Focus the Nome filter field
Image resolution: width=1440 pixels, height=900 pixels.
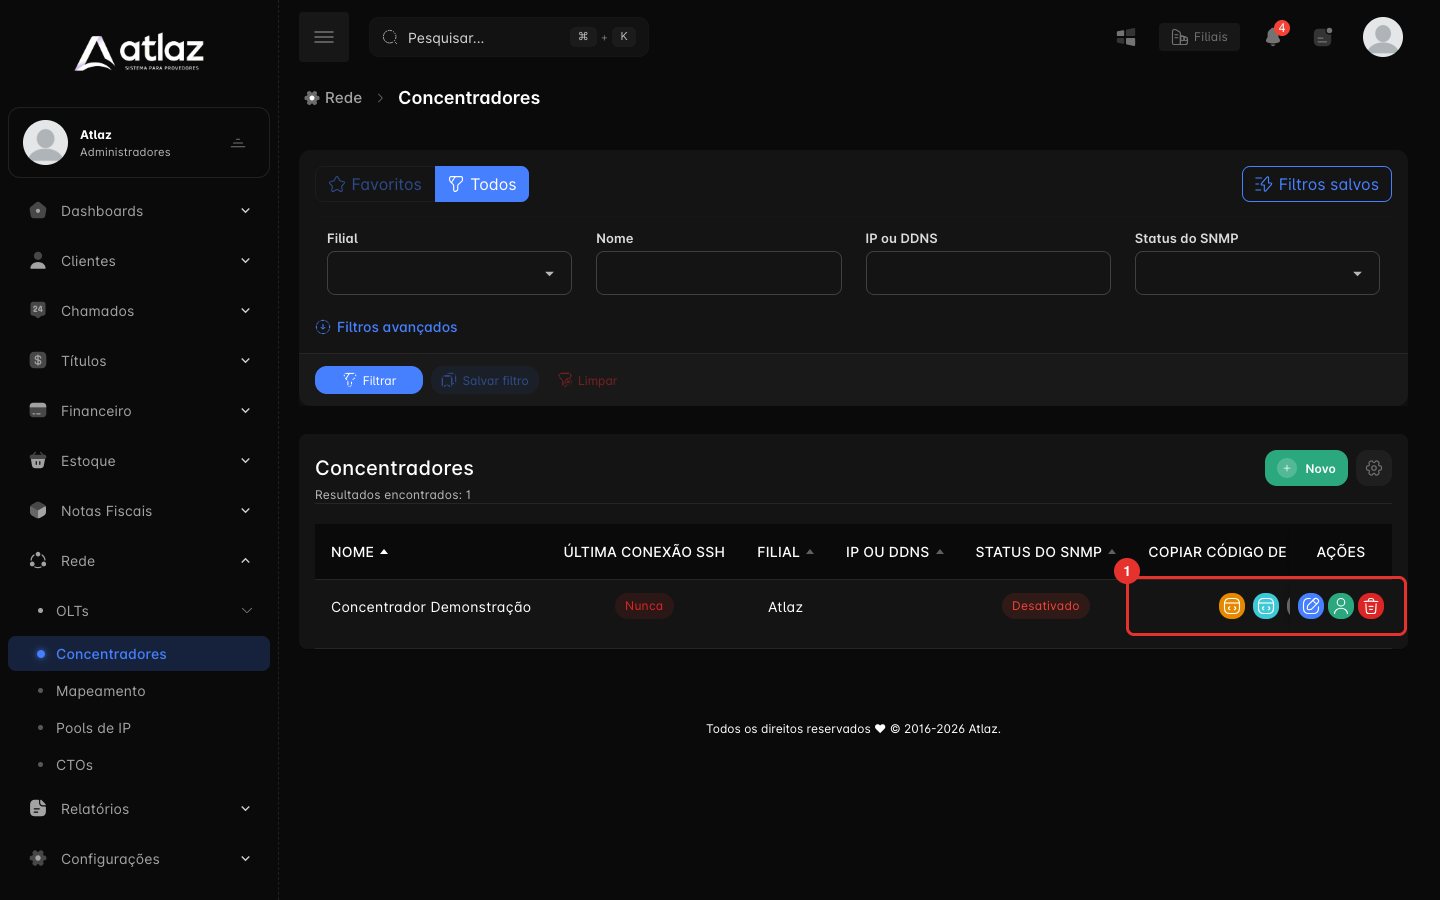pyautogui.click(x=718, y=273)
